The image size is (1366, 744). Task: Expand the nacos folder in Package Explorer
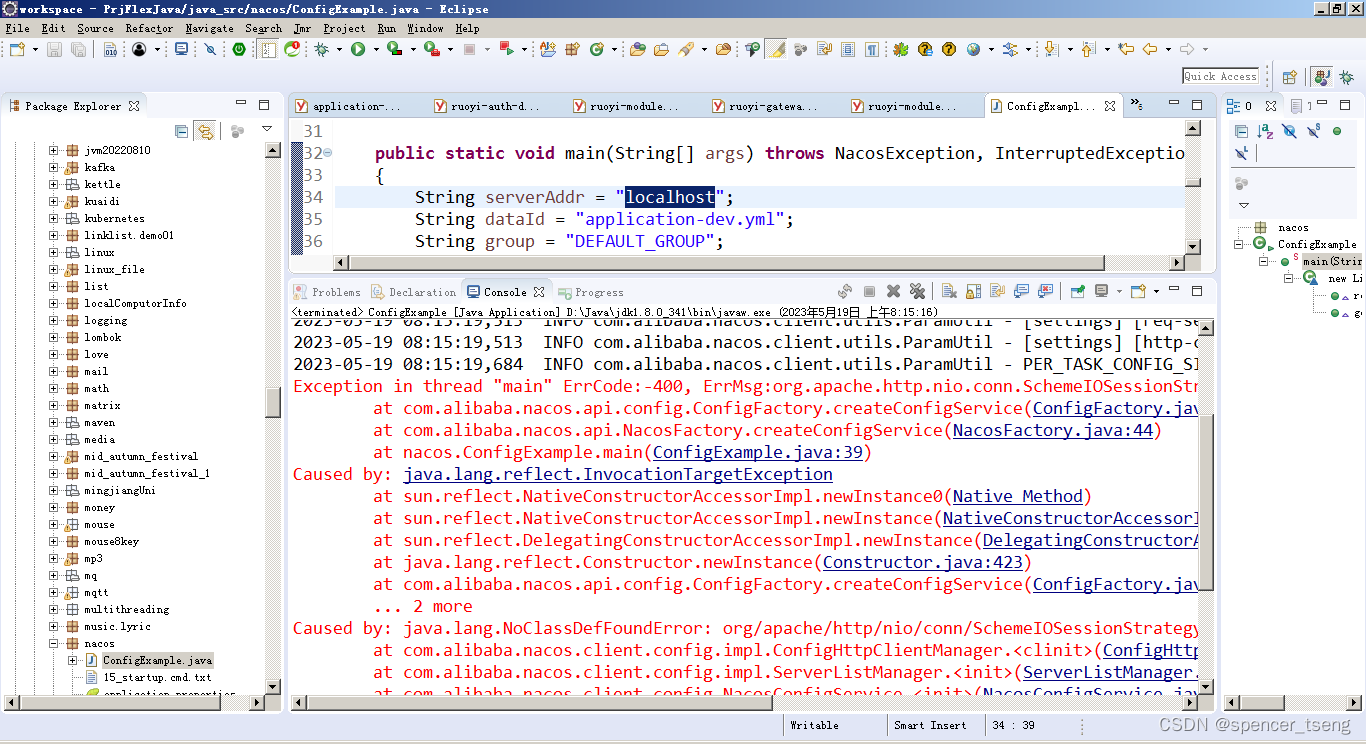[53, 644]
